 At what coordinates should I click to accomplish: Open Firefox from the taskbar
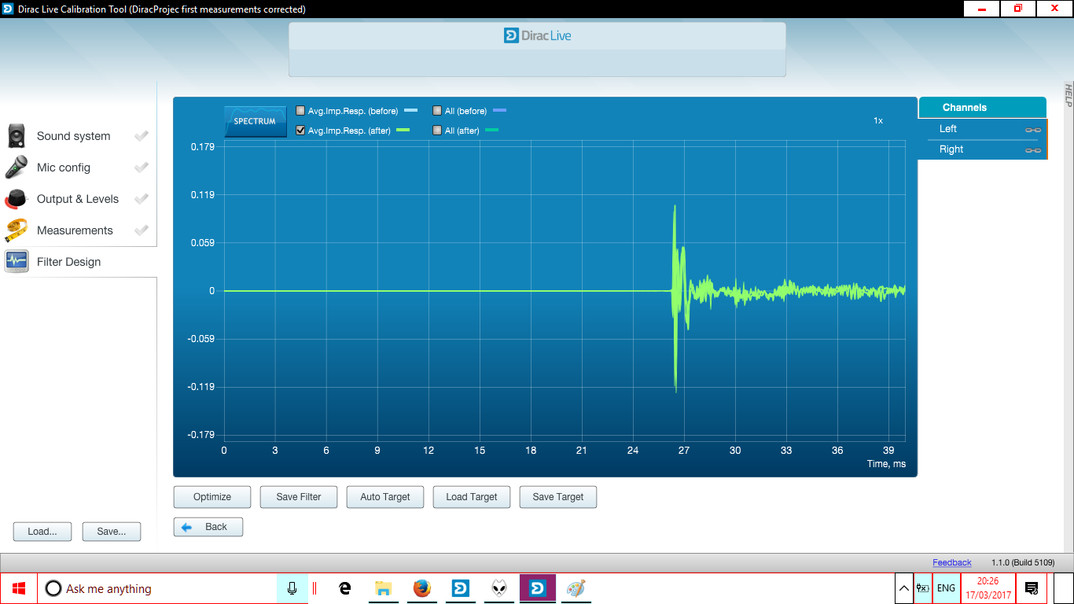422,588
